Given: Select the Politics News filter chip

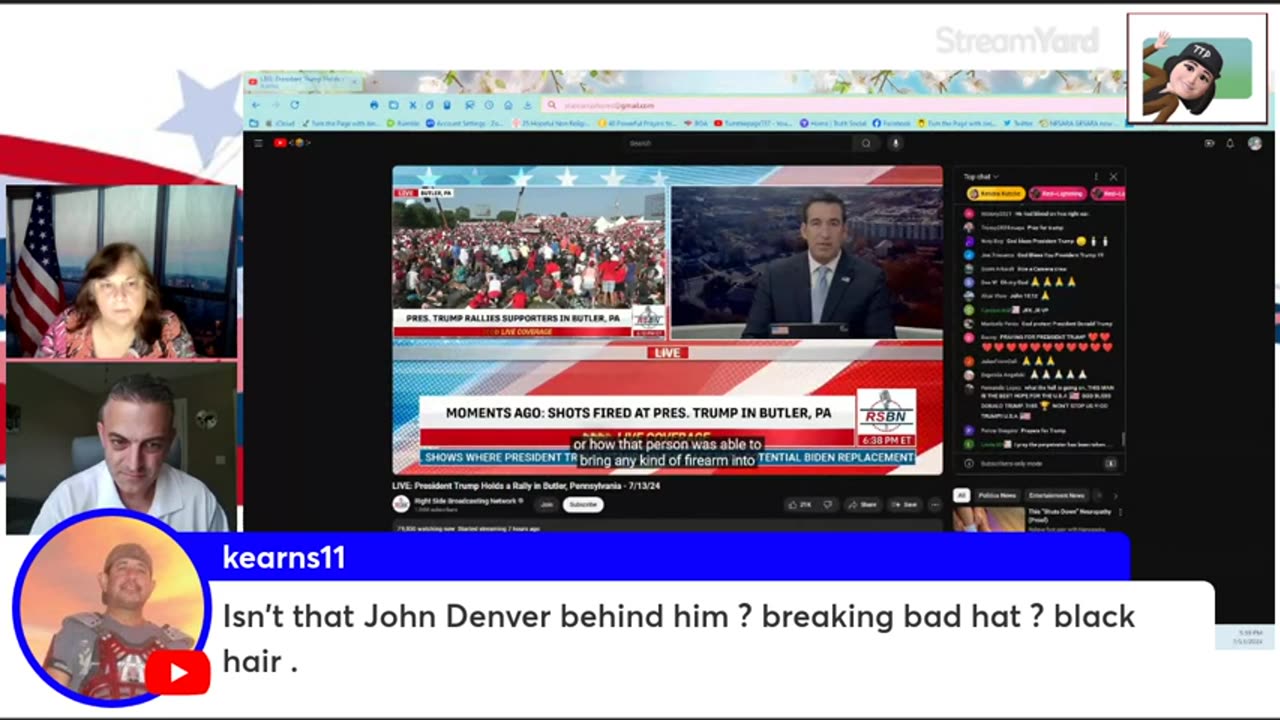Looking at the screenshot, I should tap(997, 495).
